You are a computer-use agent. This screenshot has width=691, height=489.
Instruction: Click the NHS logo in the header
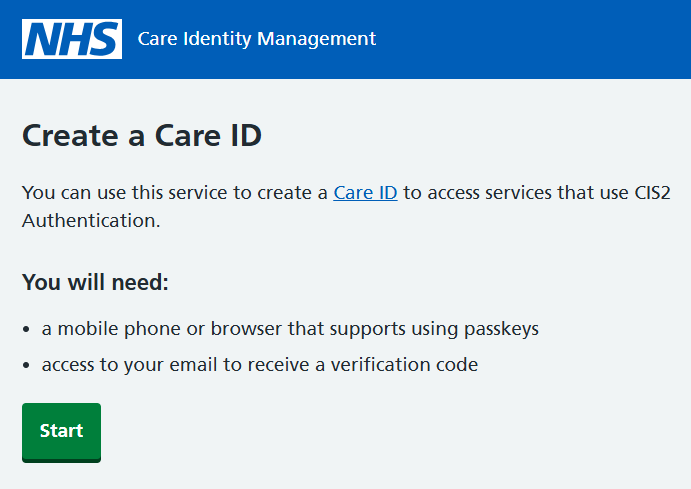click(72, 39)
